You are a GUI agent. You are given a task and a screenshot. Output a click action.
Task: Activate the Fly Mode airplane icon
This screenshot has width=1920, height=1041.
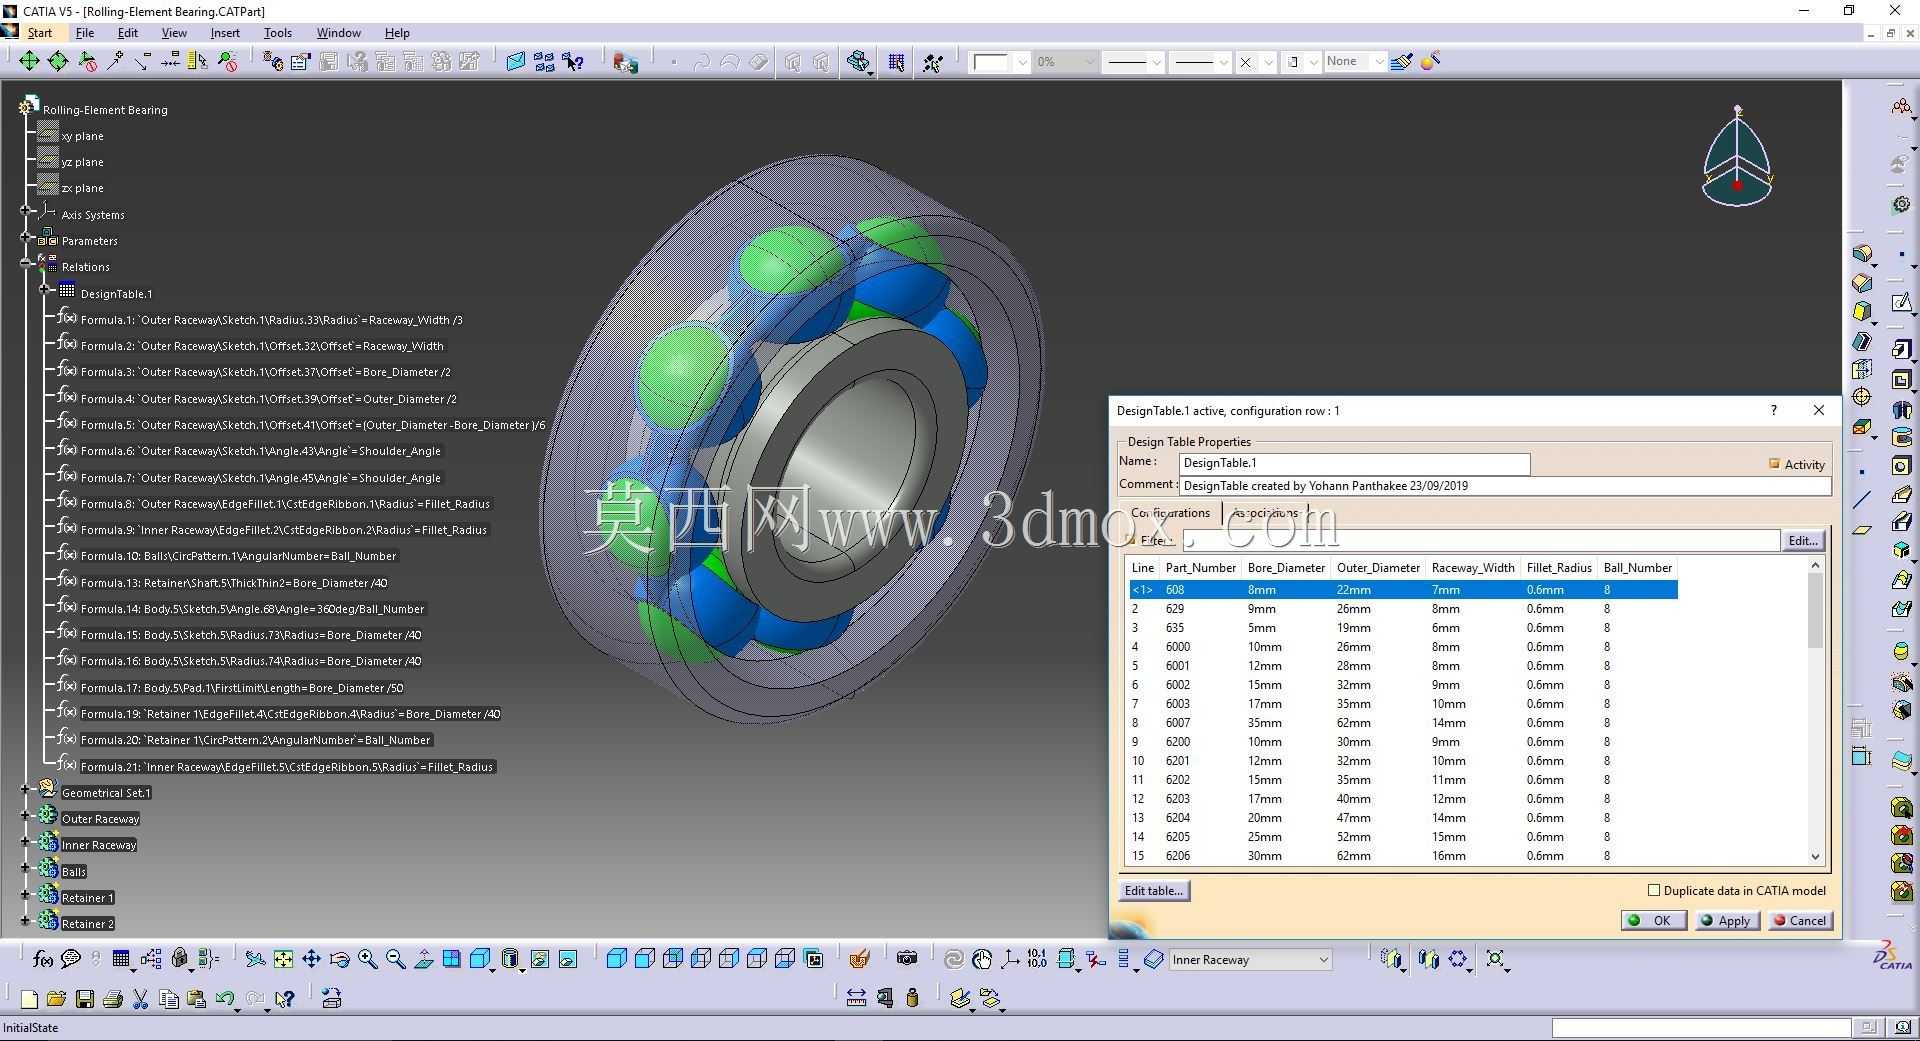coord(255,959)
